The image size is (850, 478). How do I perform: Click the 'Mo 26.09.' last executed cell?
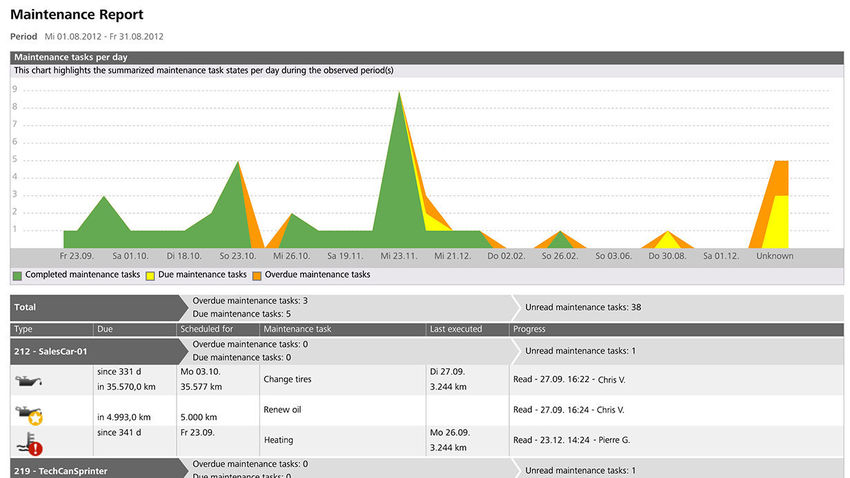coord(450,432)
